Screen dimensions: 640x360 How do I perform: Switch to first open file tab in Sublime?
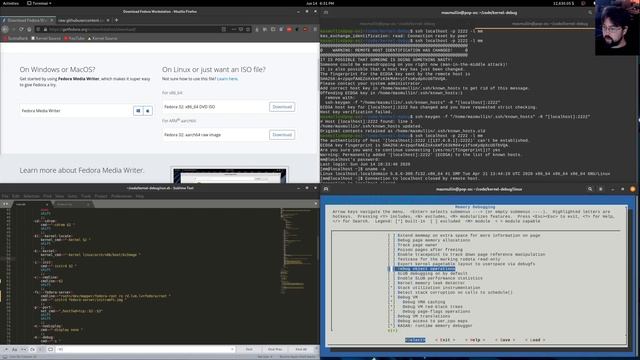[31, 204]
